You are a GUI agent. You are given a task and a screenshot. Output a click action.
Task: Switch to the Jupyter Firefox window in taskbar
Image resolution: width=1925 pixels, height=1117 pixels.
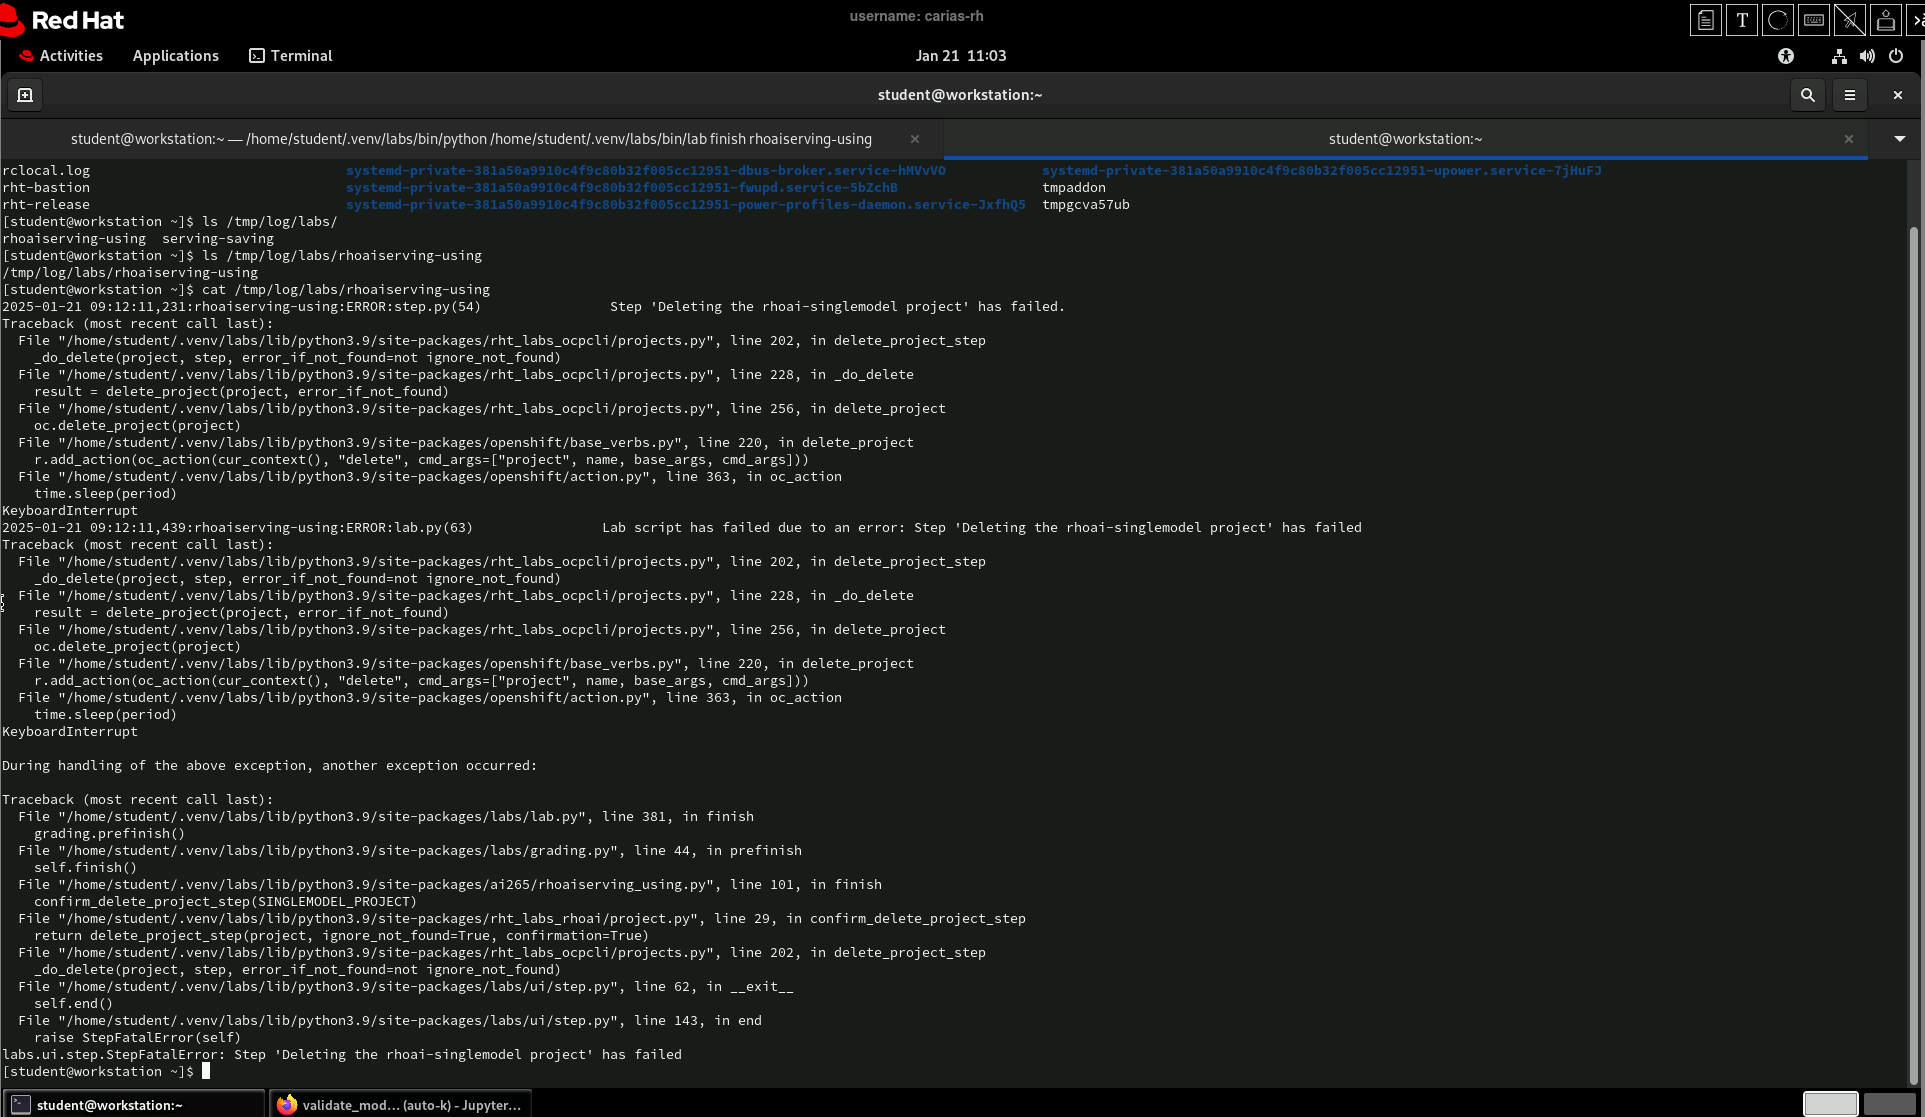400,1104
